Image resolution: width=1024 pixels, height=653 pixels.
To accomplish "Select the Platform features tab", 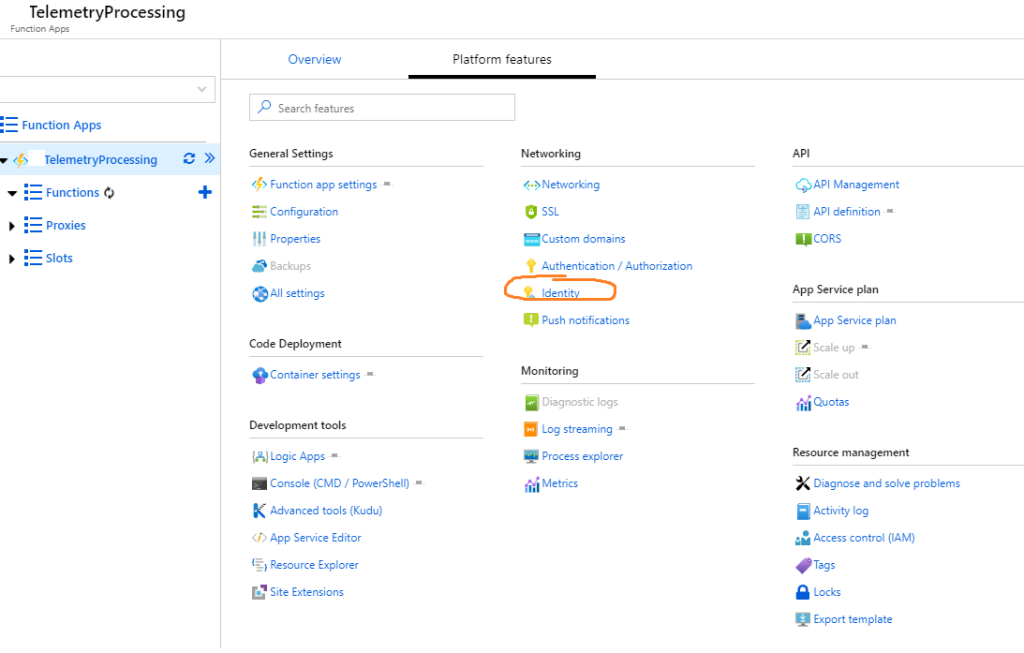I will pos(502,59).
